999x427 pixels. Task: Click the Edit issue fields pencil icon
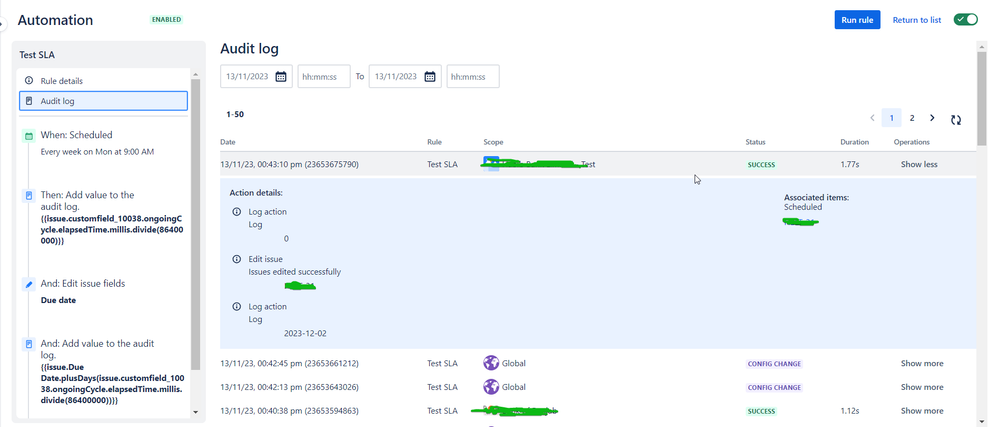pyautogui.click(x=28, y=284)
